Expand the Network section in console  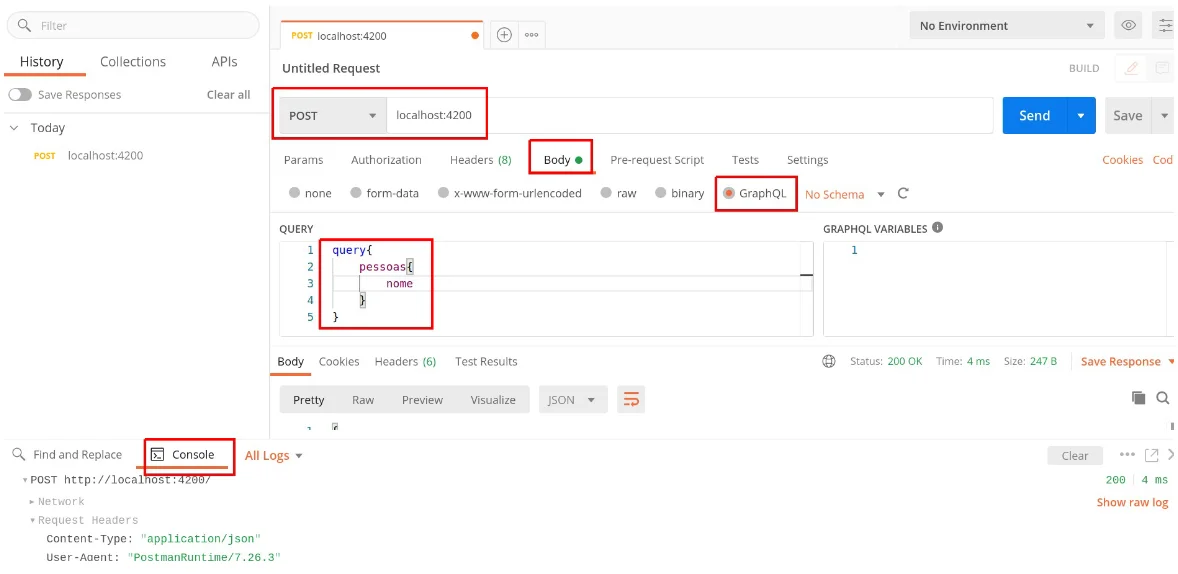pyautogui.click(x=32, y=501)
